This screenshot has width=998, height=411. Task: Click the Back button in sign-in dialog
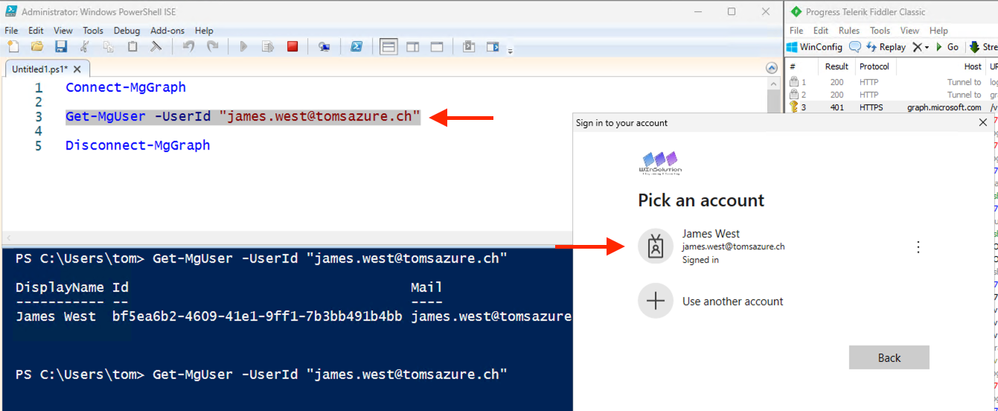tap(889, 358)
